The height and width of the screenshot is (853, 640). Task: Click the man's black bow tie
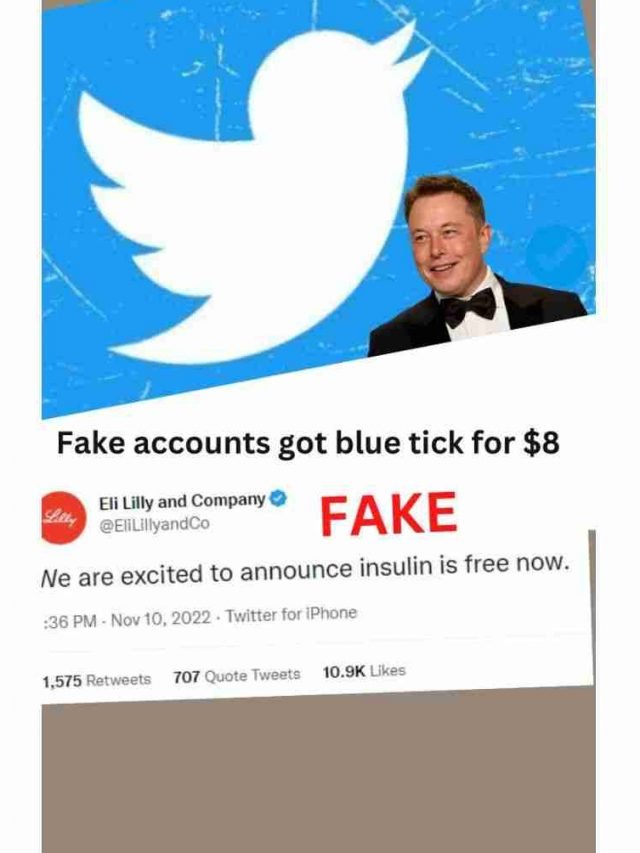[468, 306]
